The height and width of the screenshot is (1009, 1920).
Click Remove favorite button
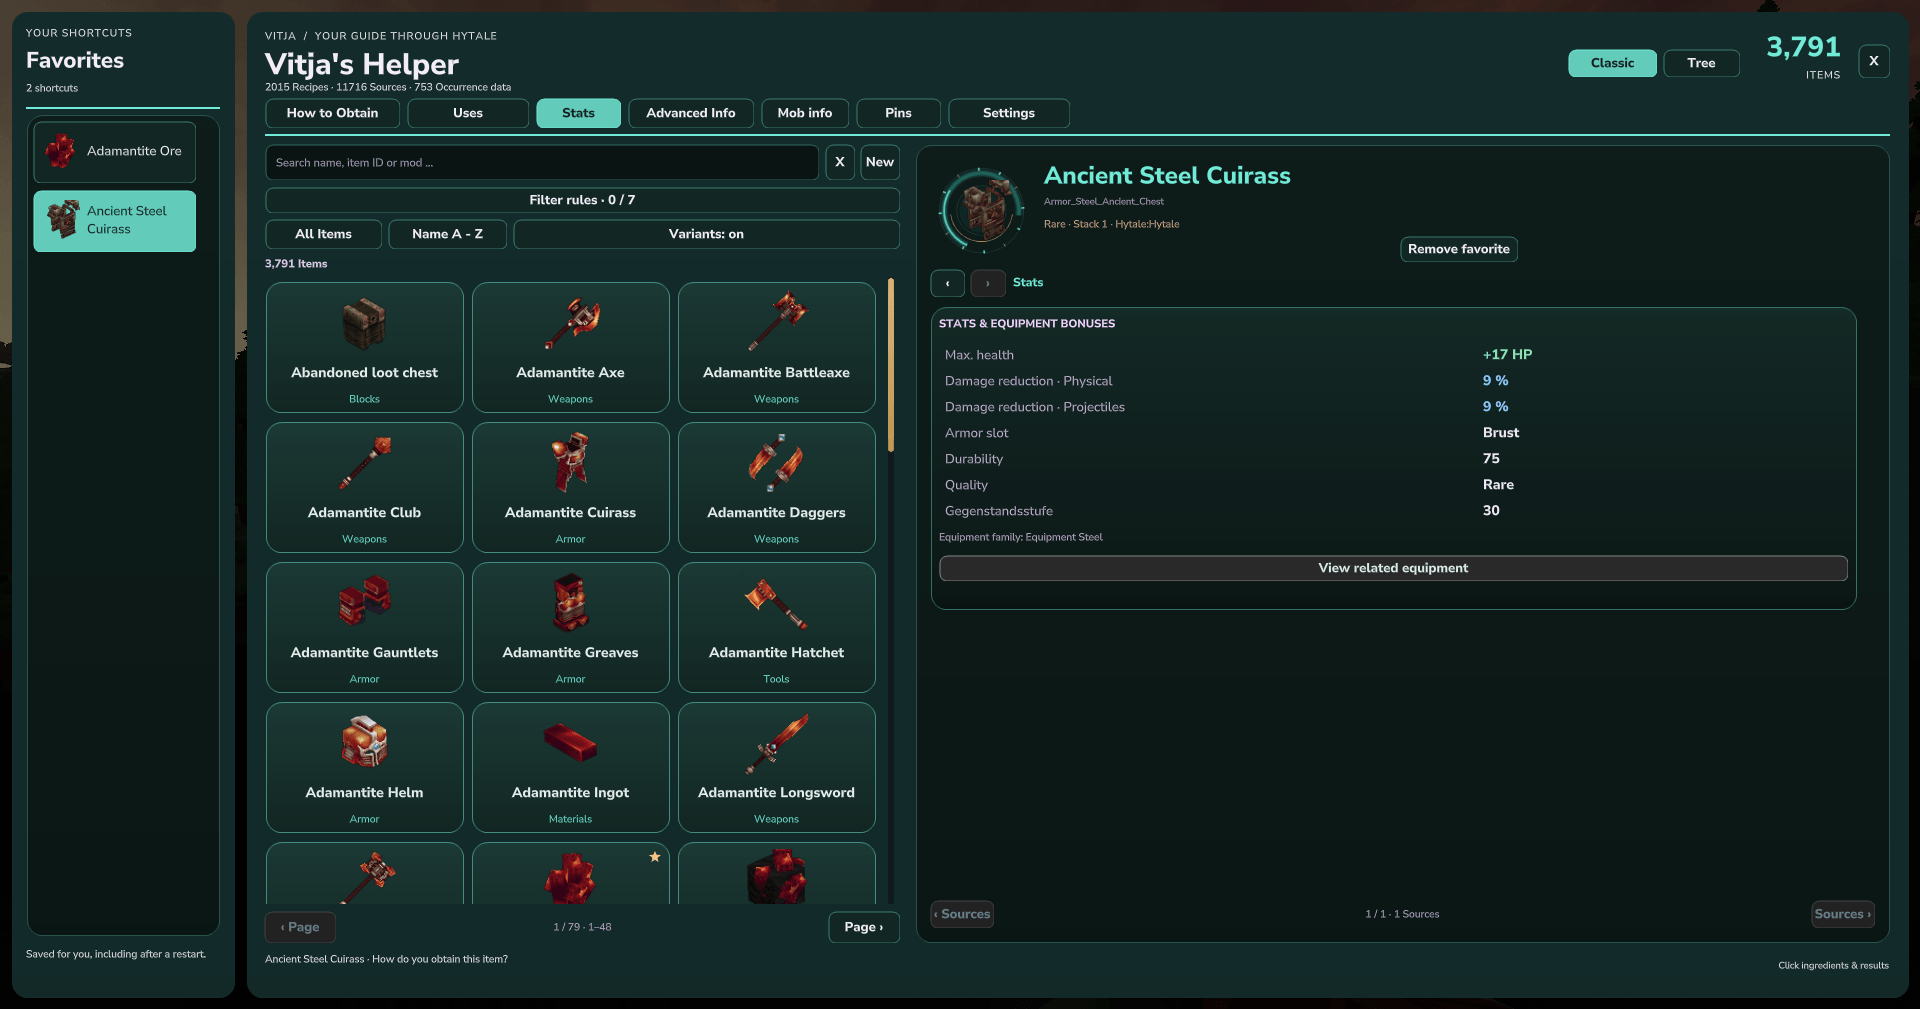tap(1459, 249)
